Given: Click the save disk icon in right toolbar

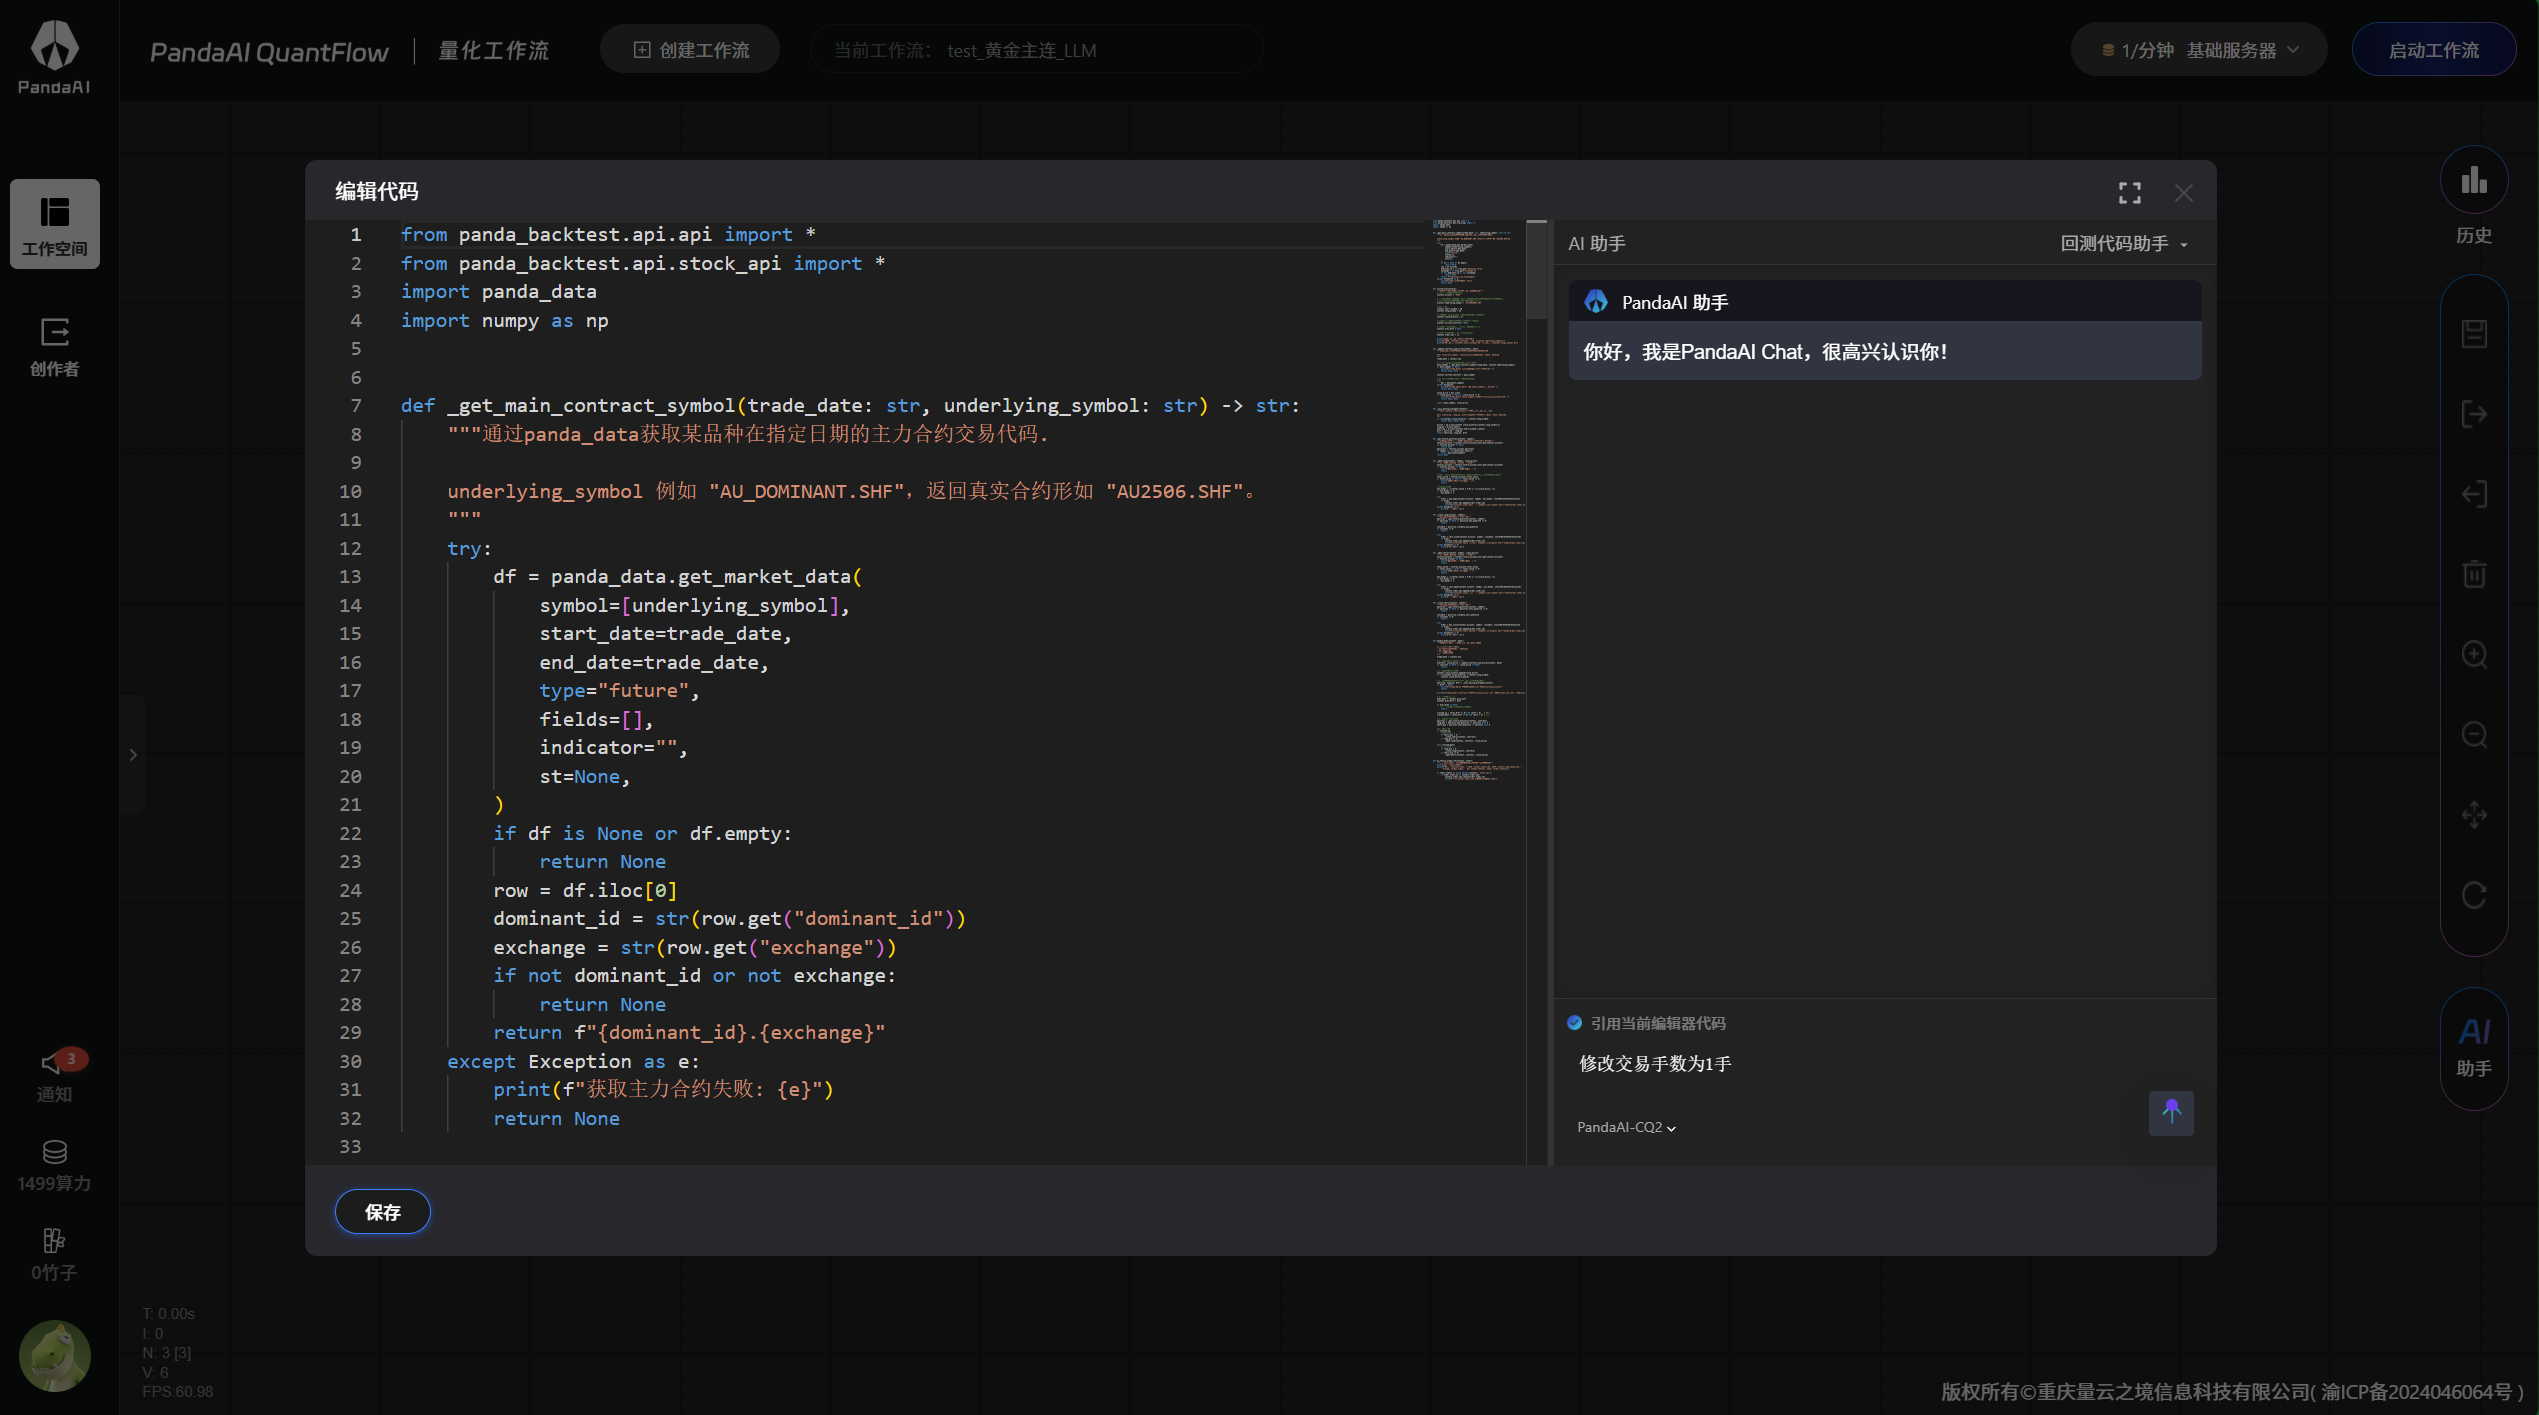Looking at the screenshot, I should 2474,334.
